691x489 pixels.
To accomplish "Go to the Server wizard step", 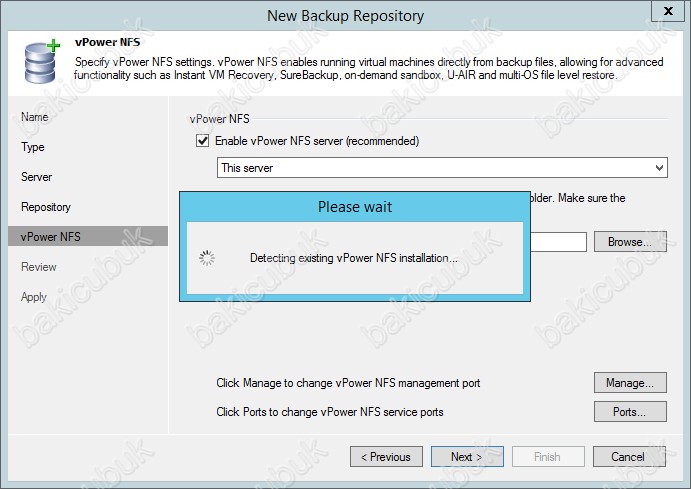I will click(x=36, y=177).
